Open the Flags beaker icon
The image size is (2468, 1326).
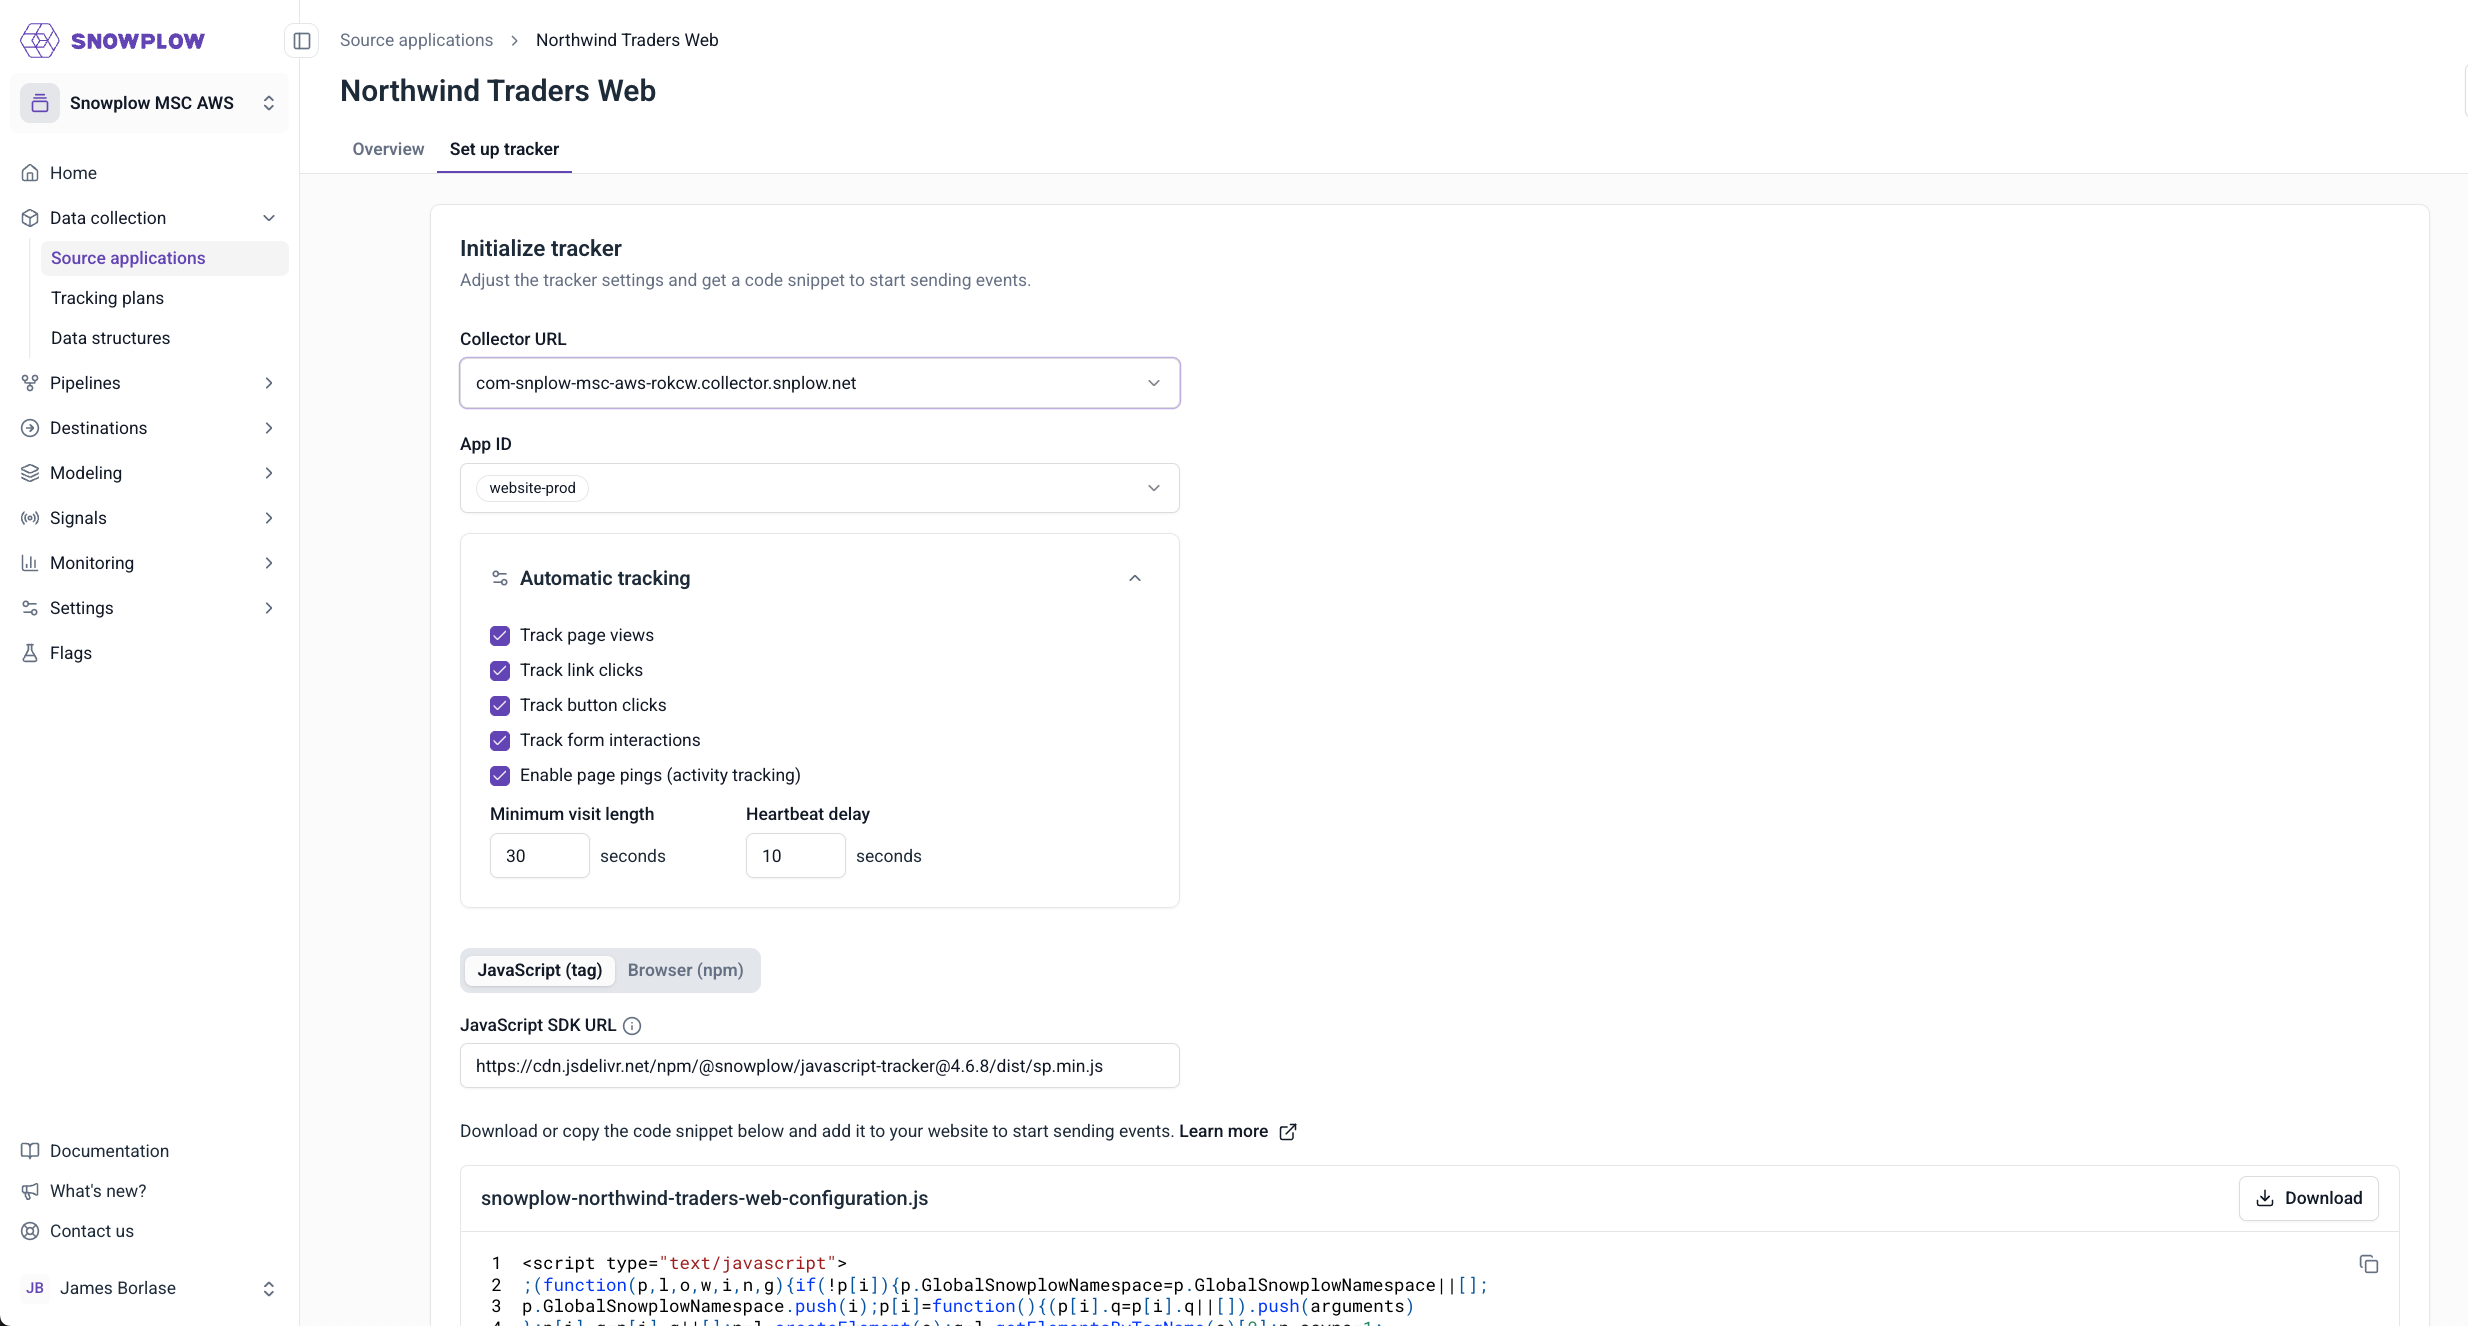coord(30,653)
